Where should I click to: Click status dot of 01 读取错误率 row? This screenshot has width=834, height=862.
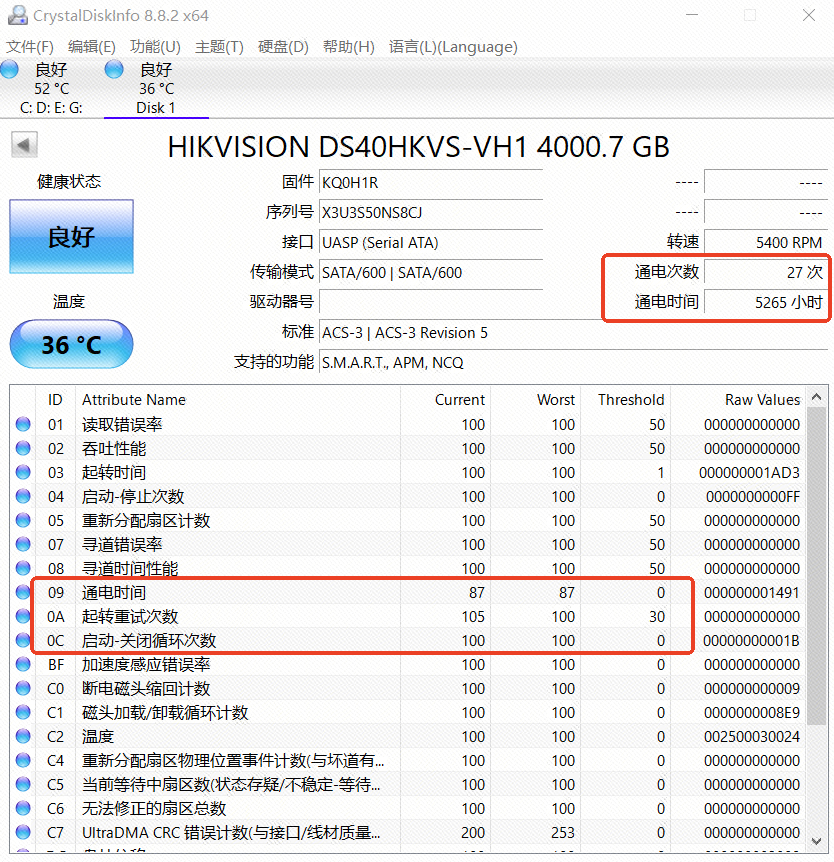[x=23, y=424]
